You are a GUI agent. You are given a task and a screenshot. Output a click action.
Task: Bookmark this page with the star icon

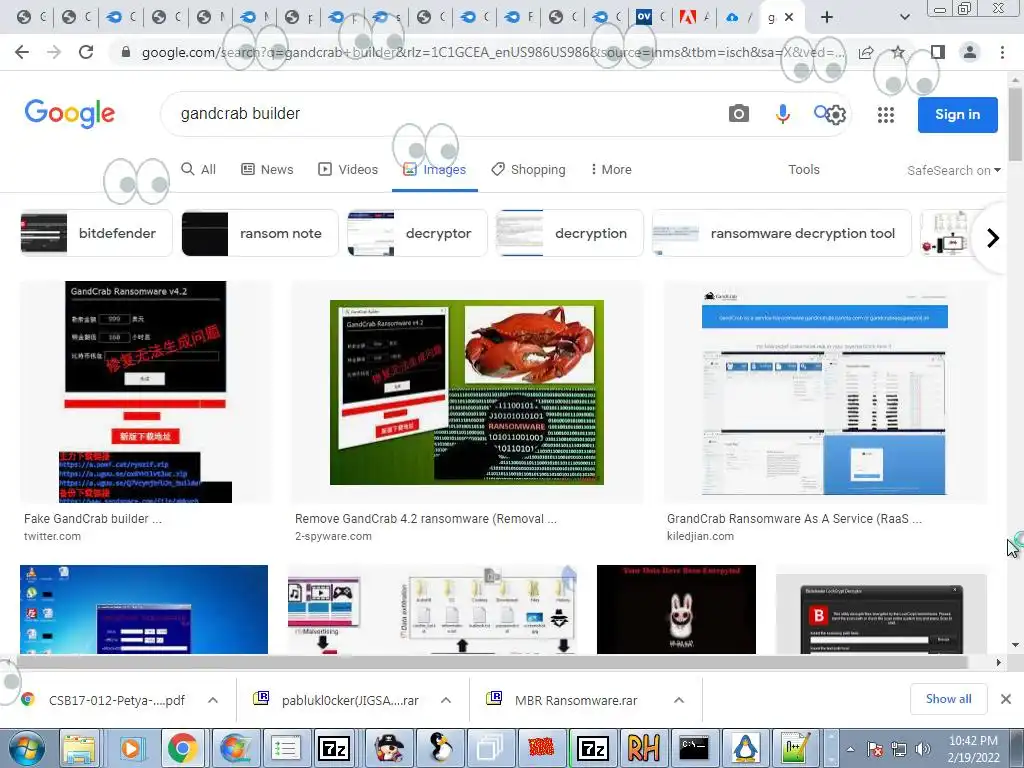tap(898, 52)
